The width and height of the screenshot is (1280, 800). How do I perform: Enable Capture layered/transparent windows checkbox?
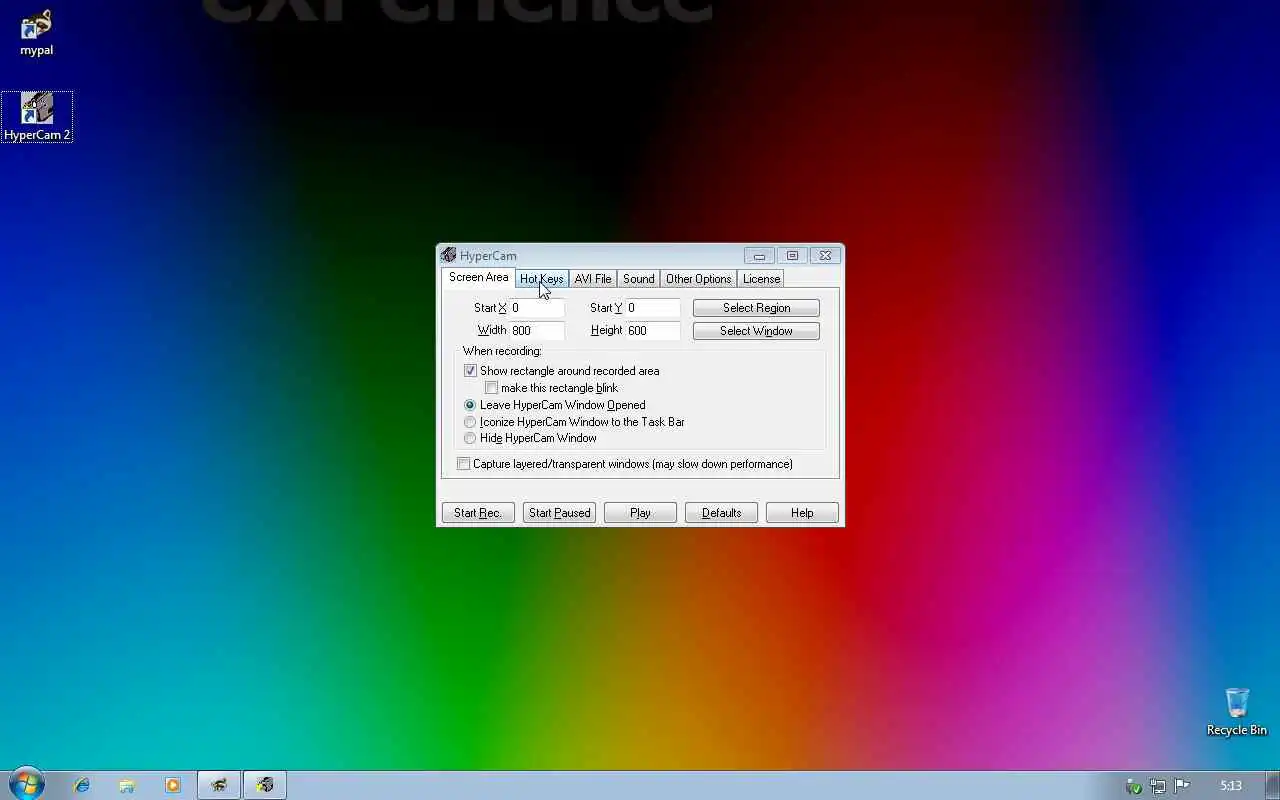pos(463,464)
